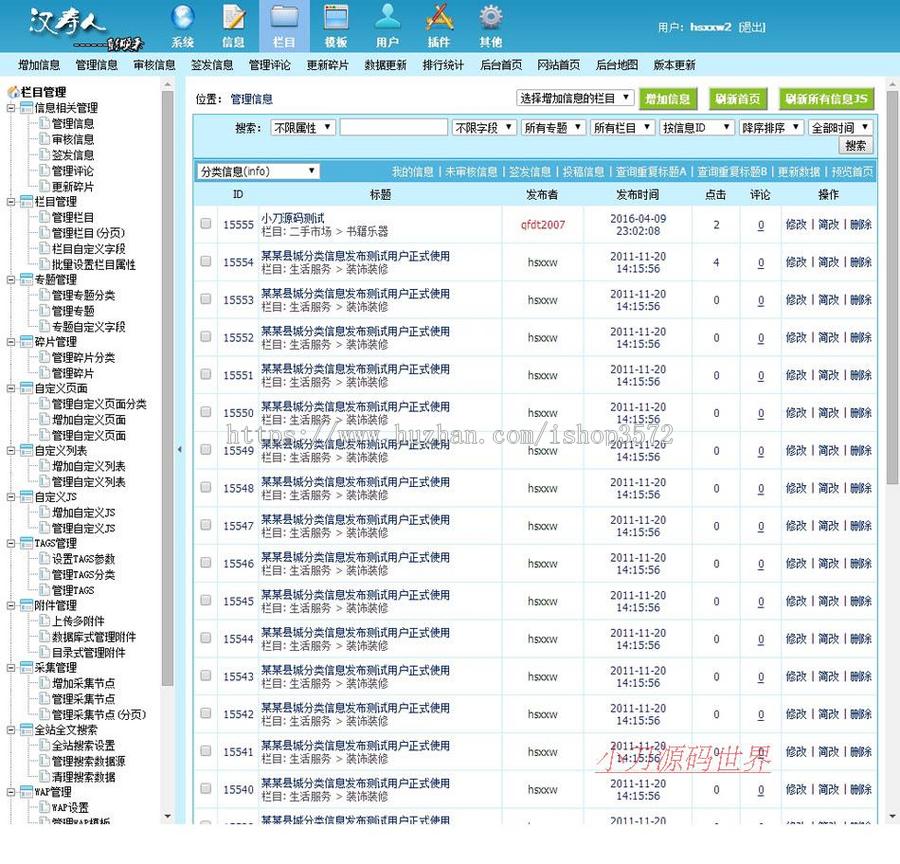The width and height of the screenshot is (900, 864).
Task: Open the 所有栏目 dropdown
Action: click(622, 127)
